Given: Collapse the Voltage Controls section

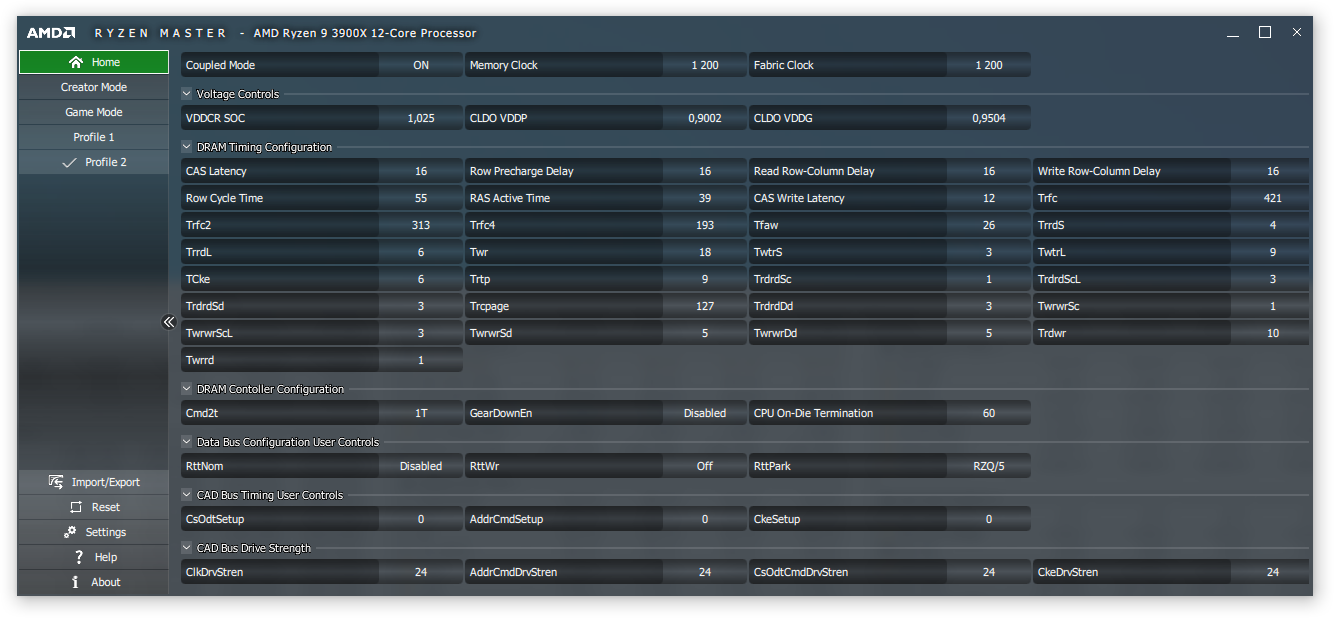Looking at the screenshot, I should [x=187, y=94].
